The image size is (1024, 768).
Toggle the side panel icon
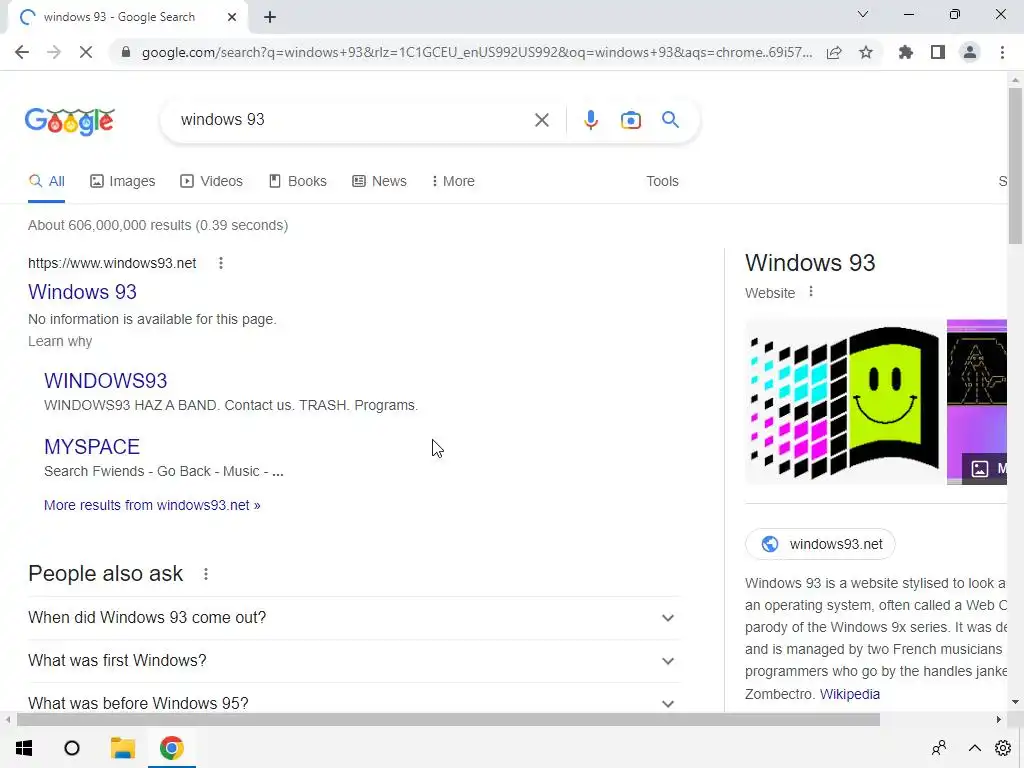click(x=938, y=52)
